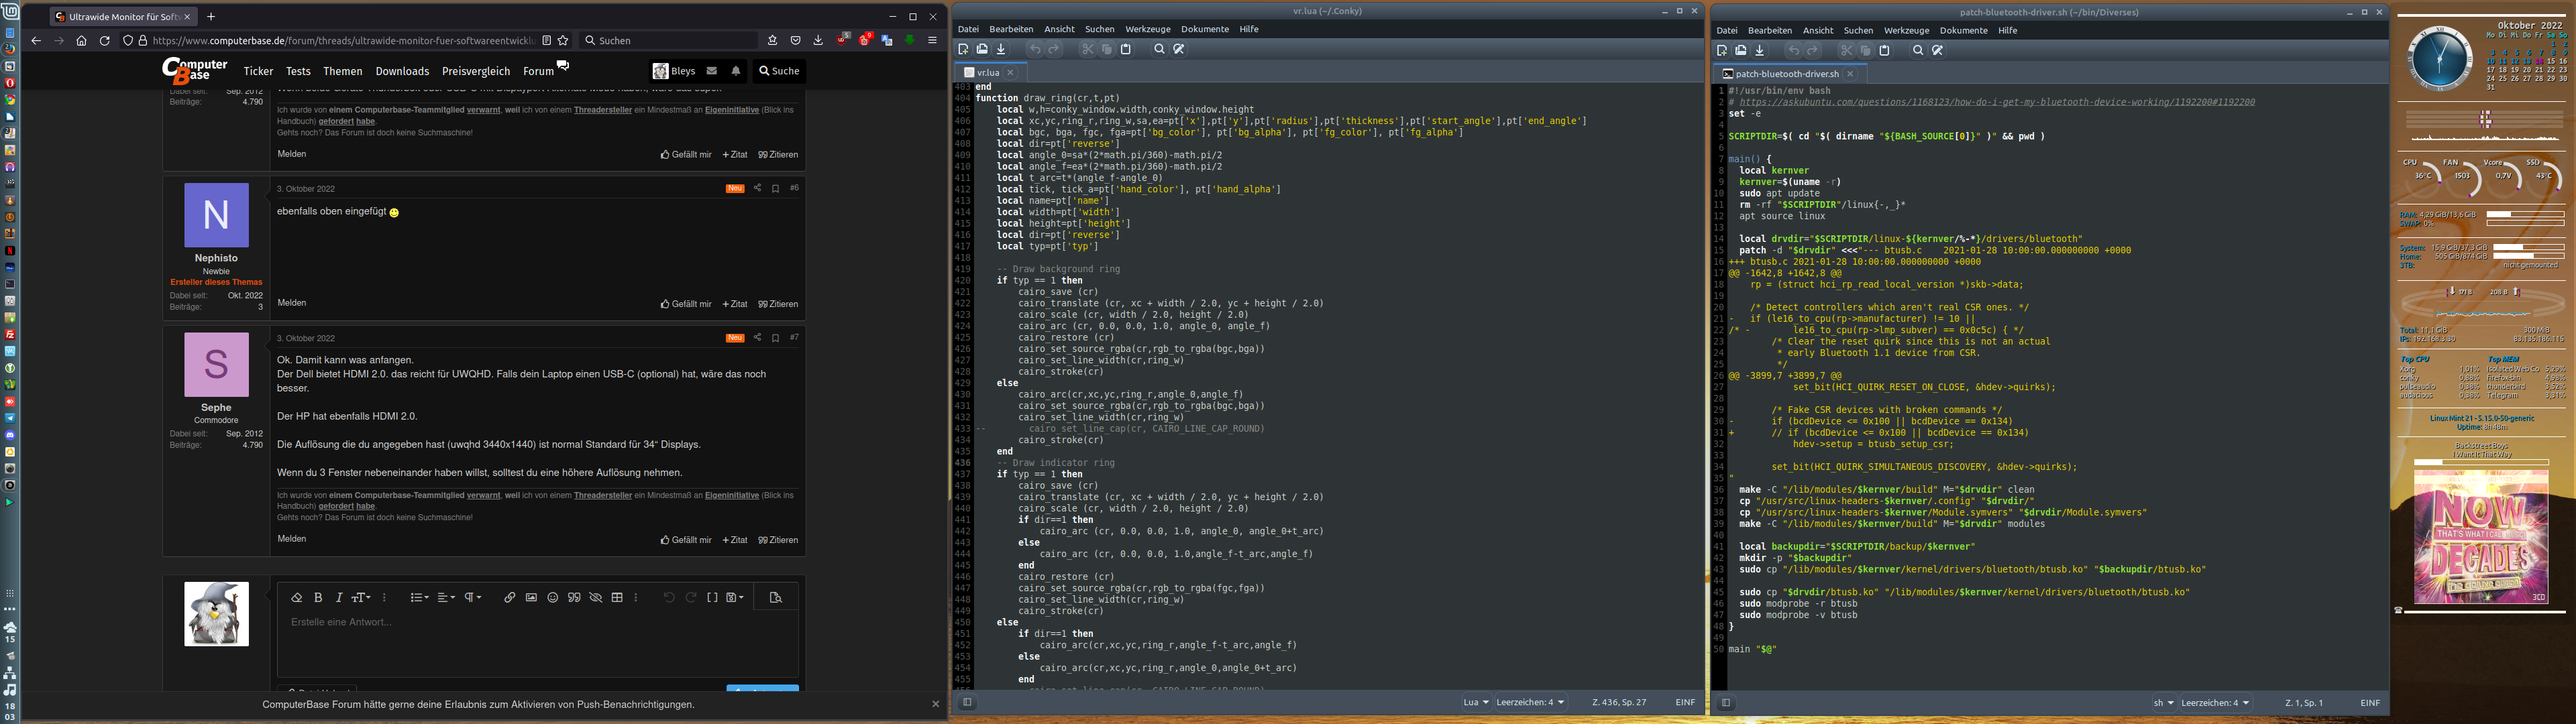
Task: Select the patch-bluetooth-driver.sh document tab
Action: tap(1786, 74)
